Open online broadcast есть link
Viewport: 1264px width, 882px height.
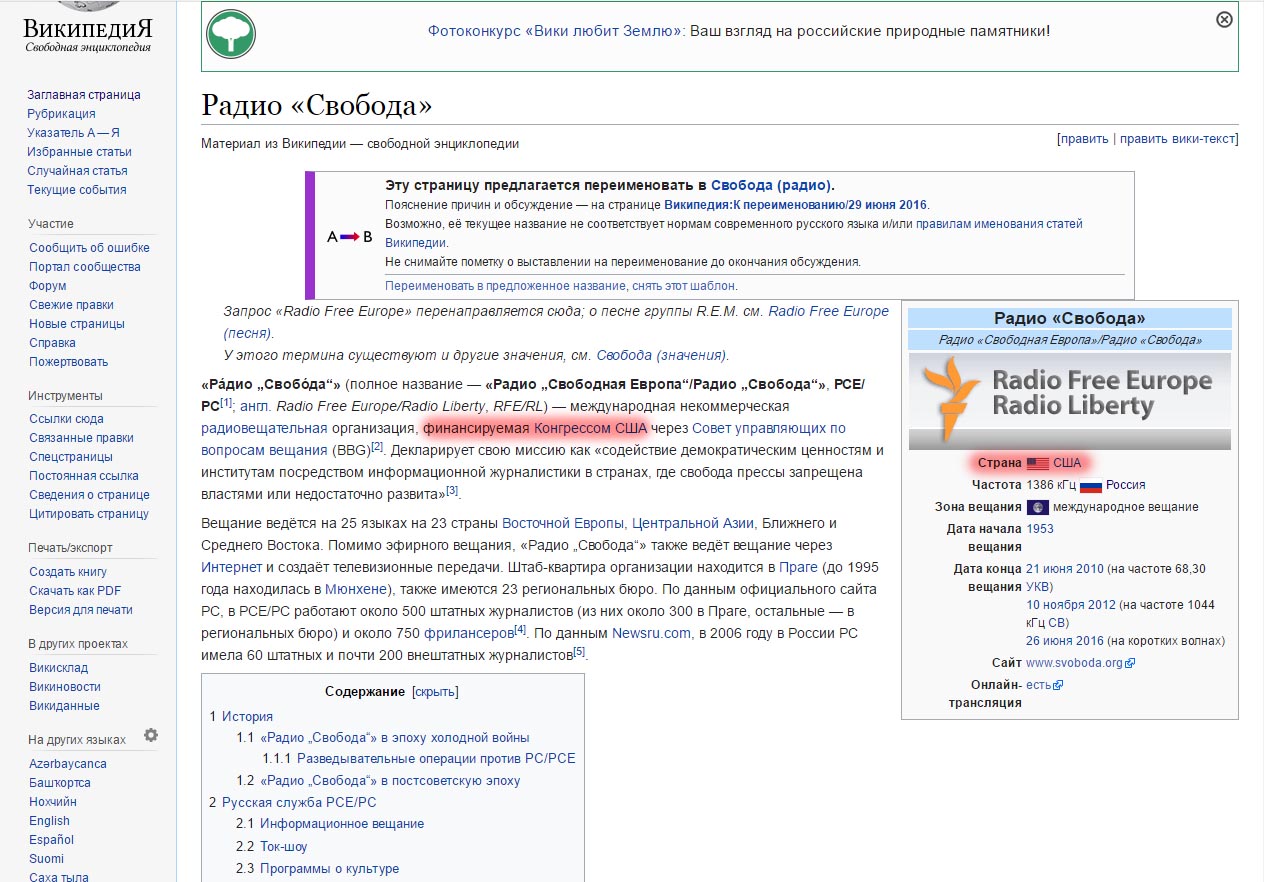pyautogui.click(x=1039, y=685)
